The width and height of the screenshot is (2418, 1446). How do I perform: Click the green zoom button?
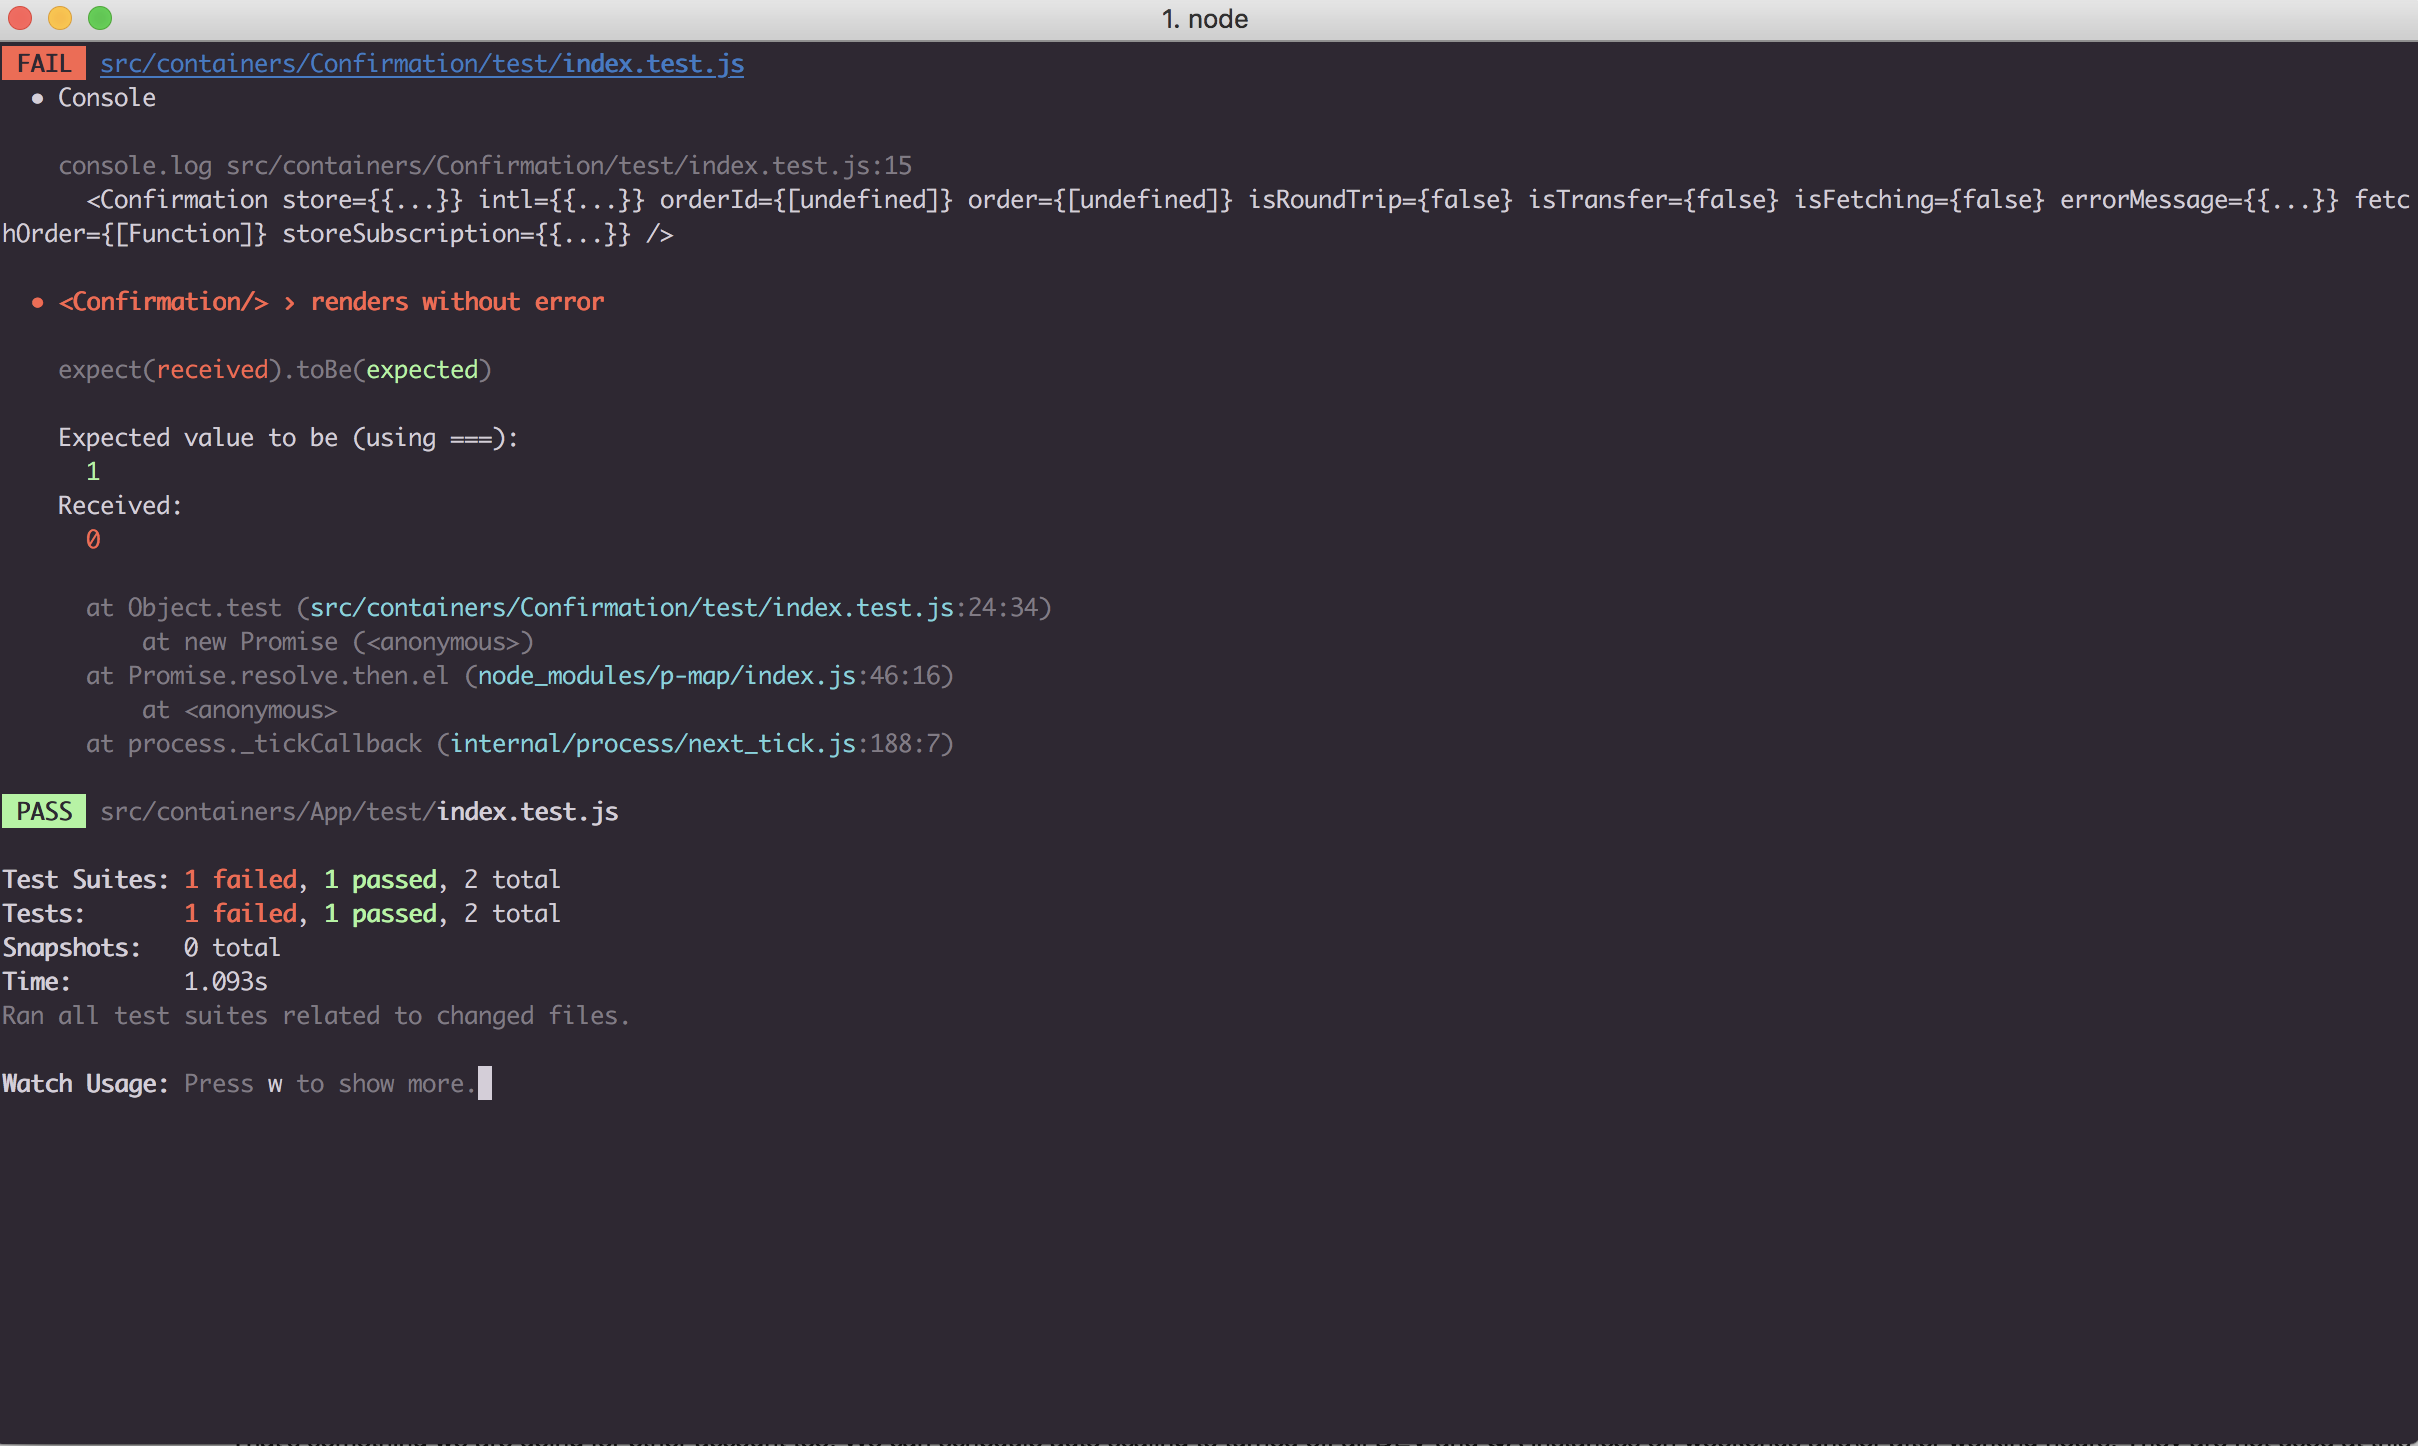tap(100, 17)
